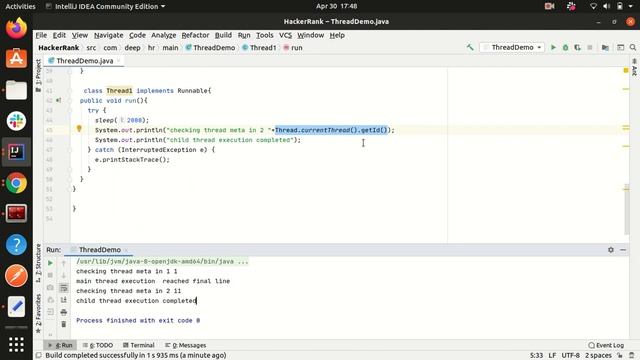Toggle the Project tool window stripe button
640x360 pixels.
[38, 76]
